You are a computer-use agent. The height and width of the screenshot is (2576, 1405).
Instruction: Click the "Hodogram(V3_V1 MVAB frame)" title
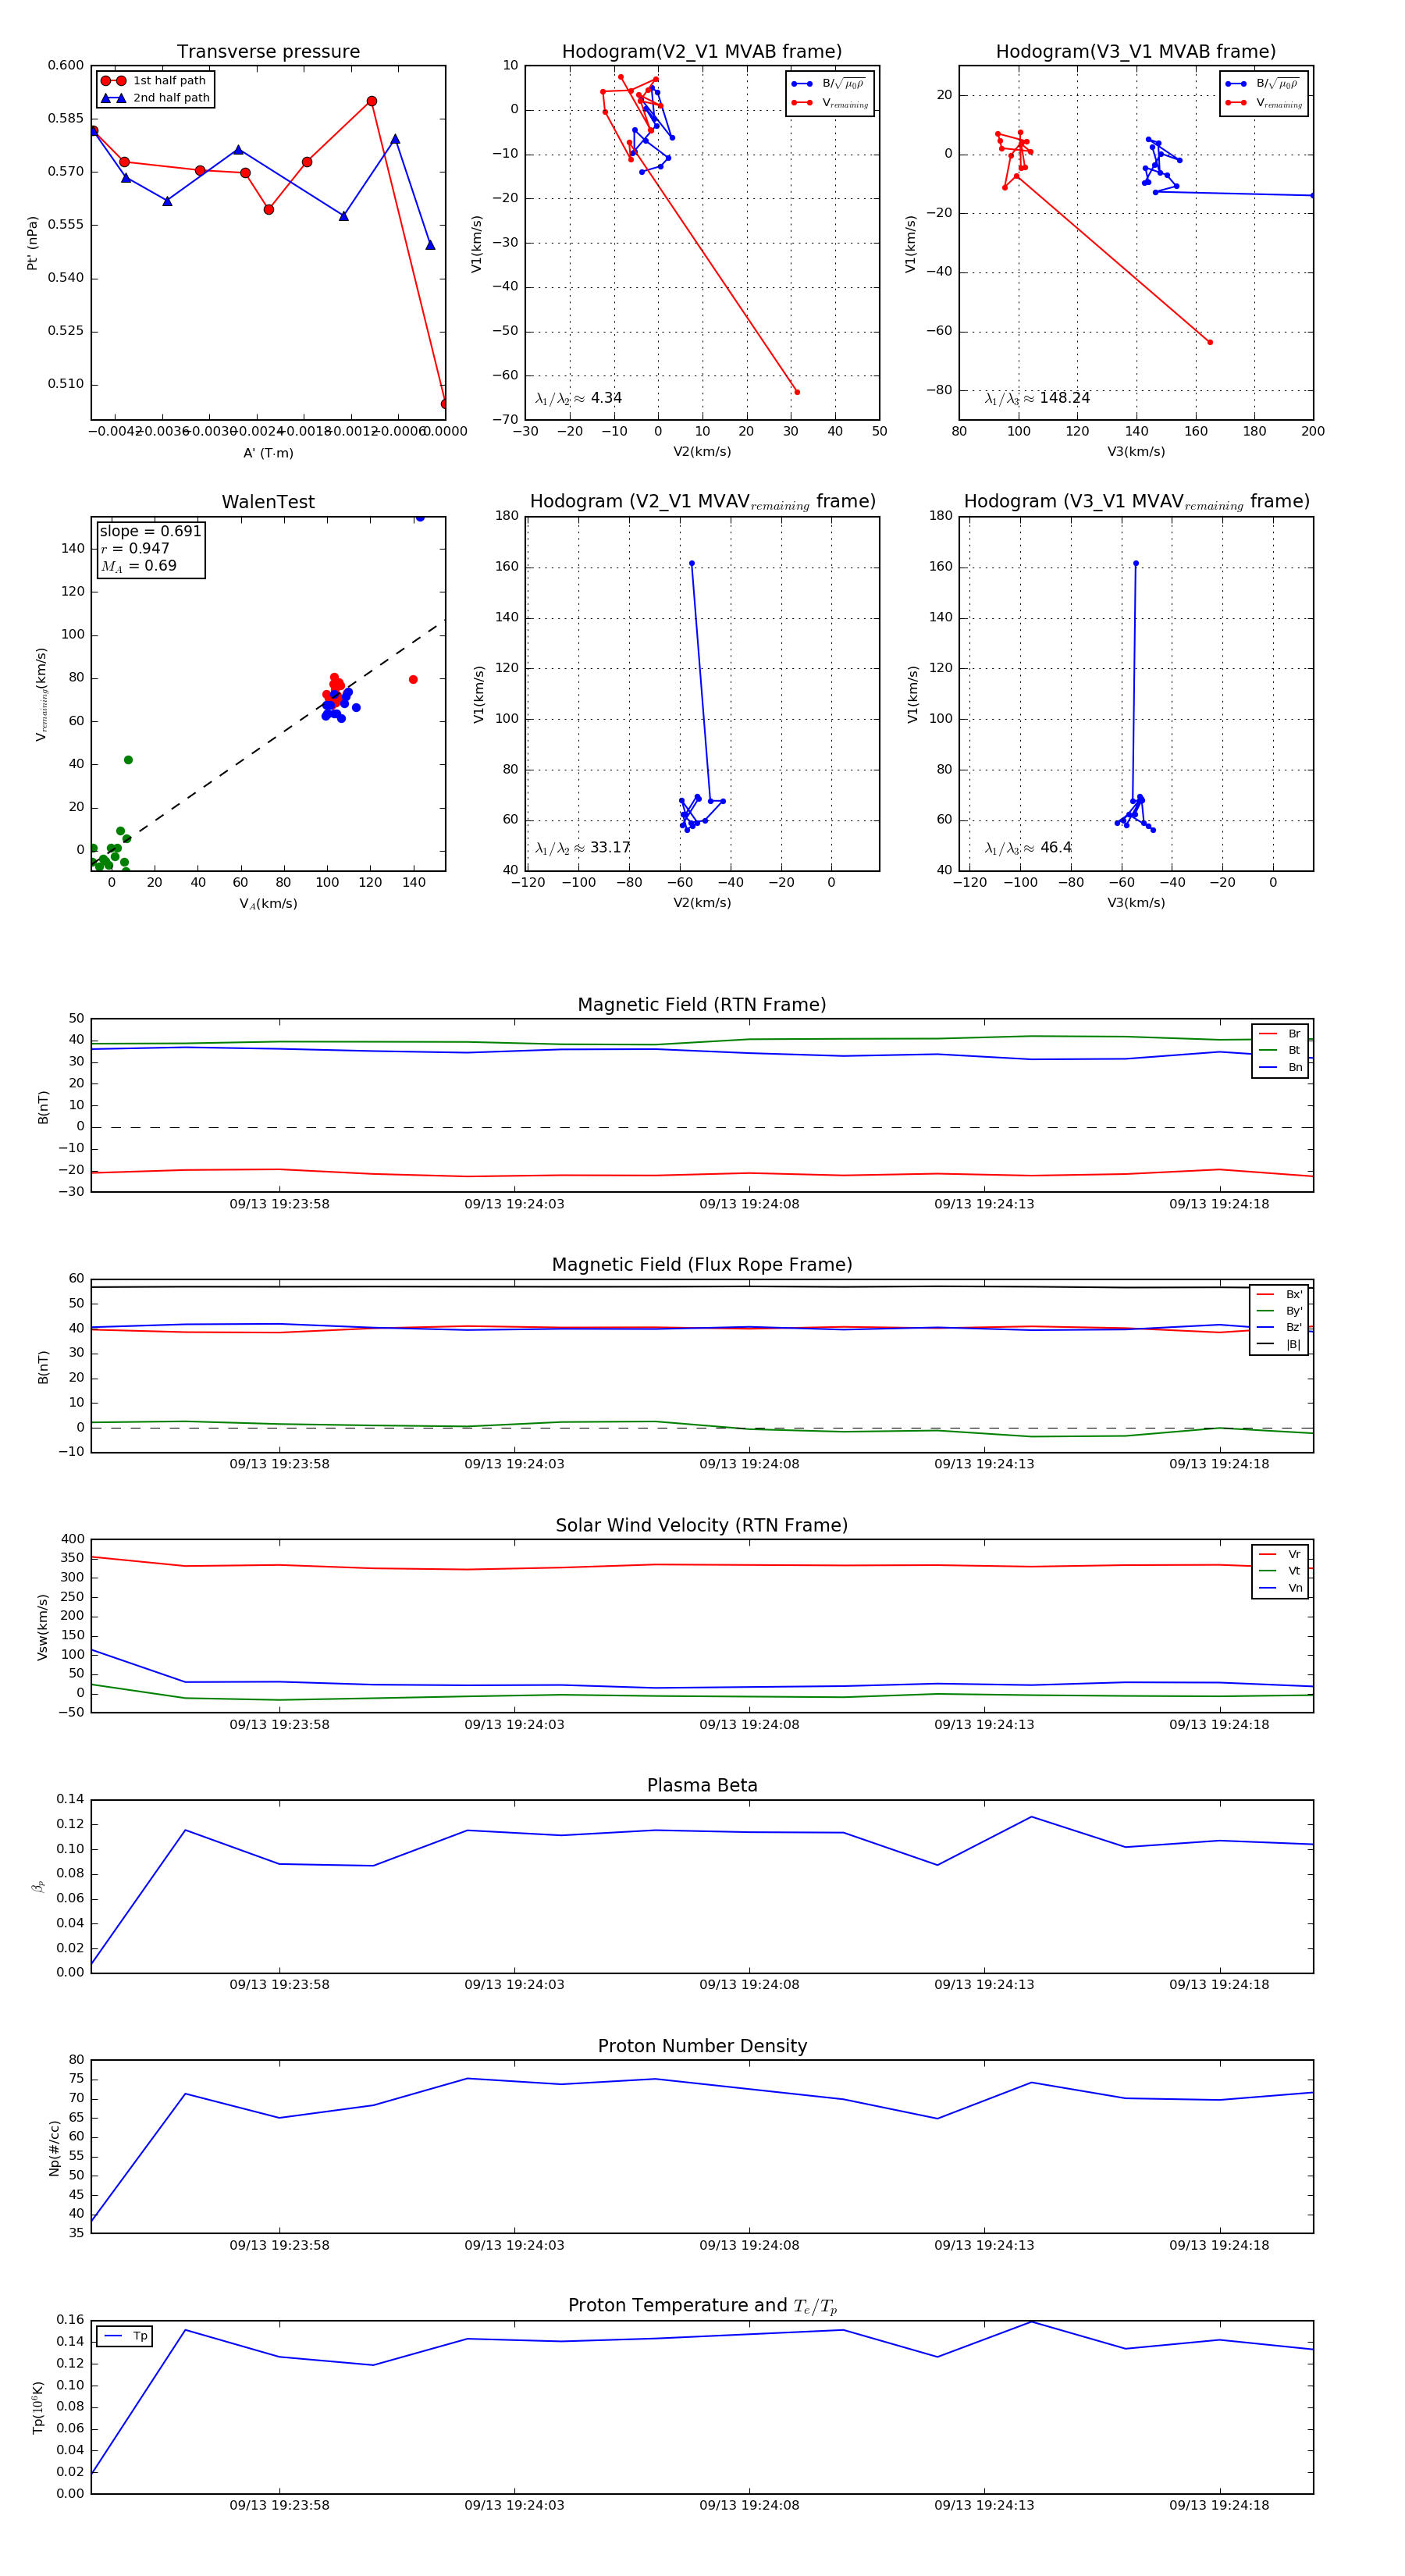click(x=1136, y=52)
